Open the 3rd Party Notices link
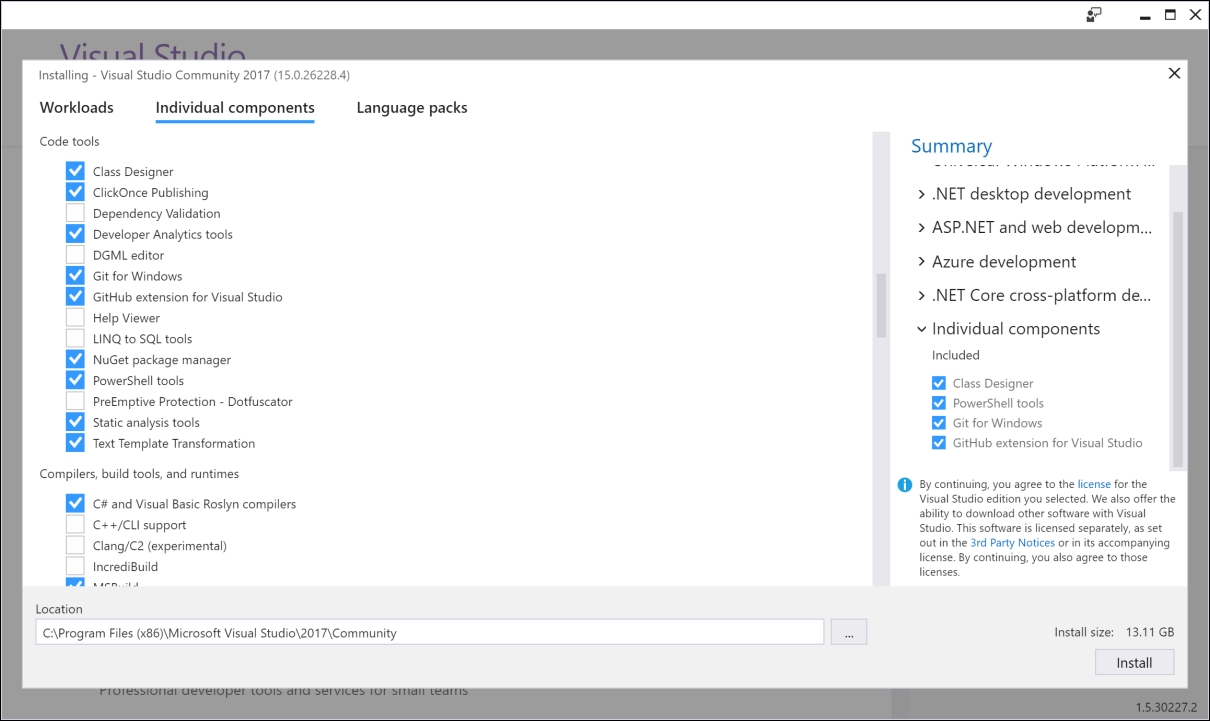The image size is (1210, 721). 1012,543
